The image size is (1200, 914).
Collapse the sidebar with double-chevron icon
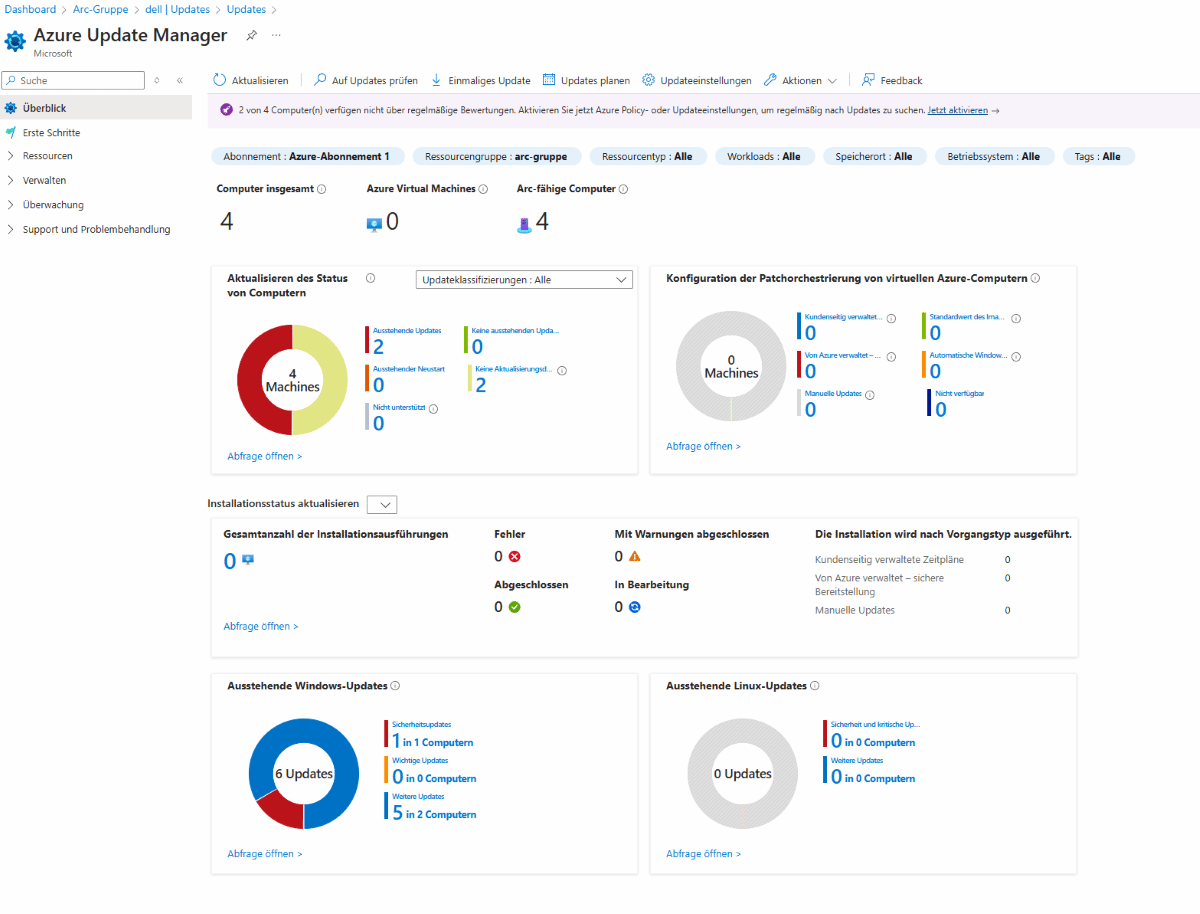tap(180, 80)
